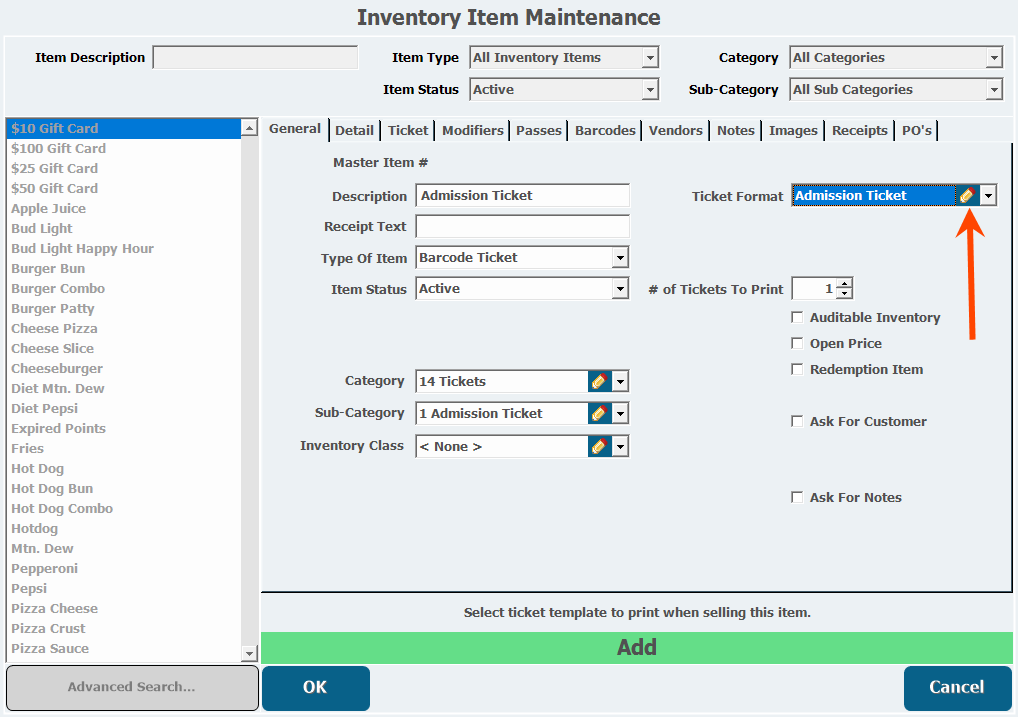Open the top Item Status filter dropdown
Image resolution: width=1018 pixels, height=717 pixels.
pos(650,90)
